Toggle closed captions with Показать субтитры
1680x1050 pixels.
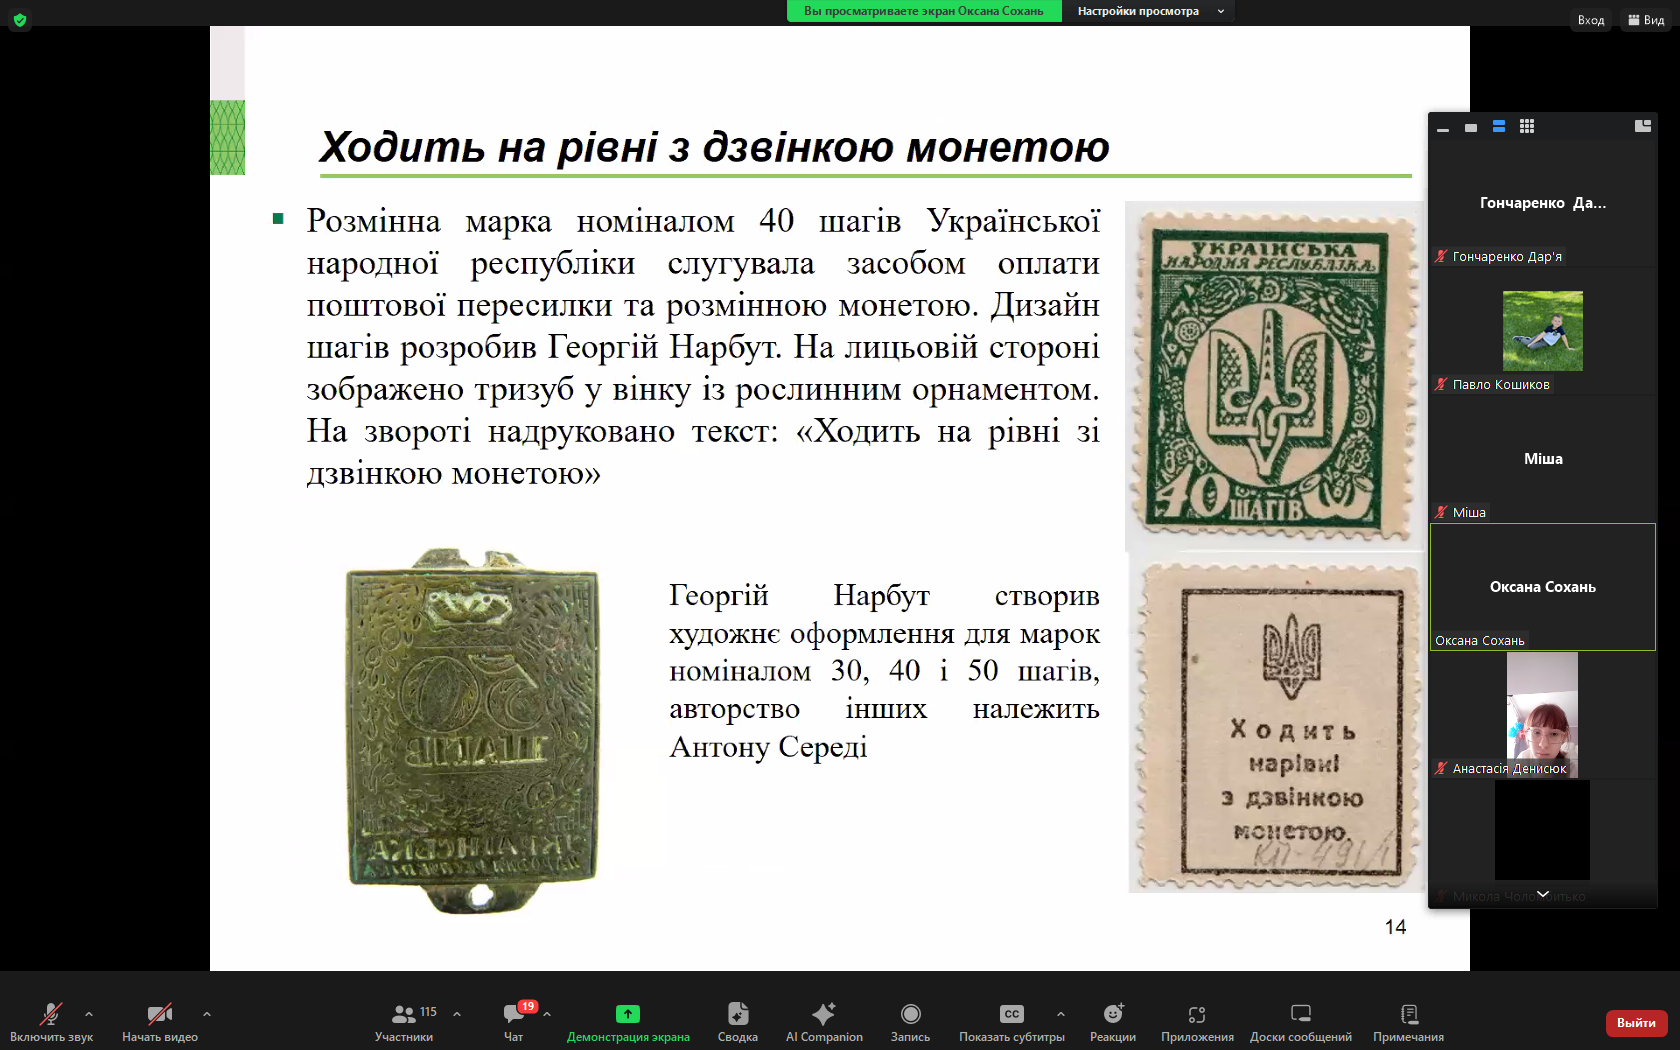[x=1011, y=1020]
